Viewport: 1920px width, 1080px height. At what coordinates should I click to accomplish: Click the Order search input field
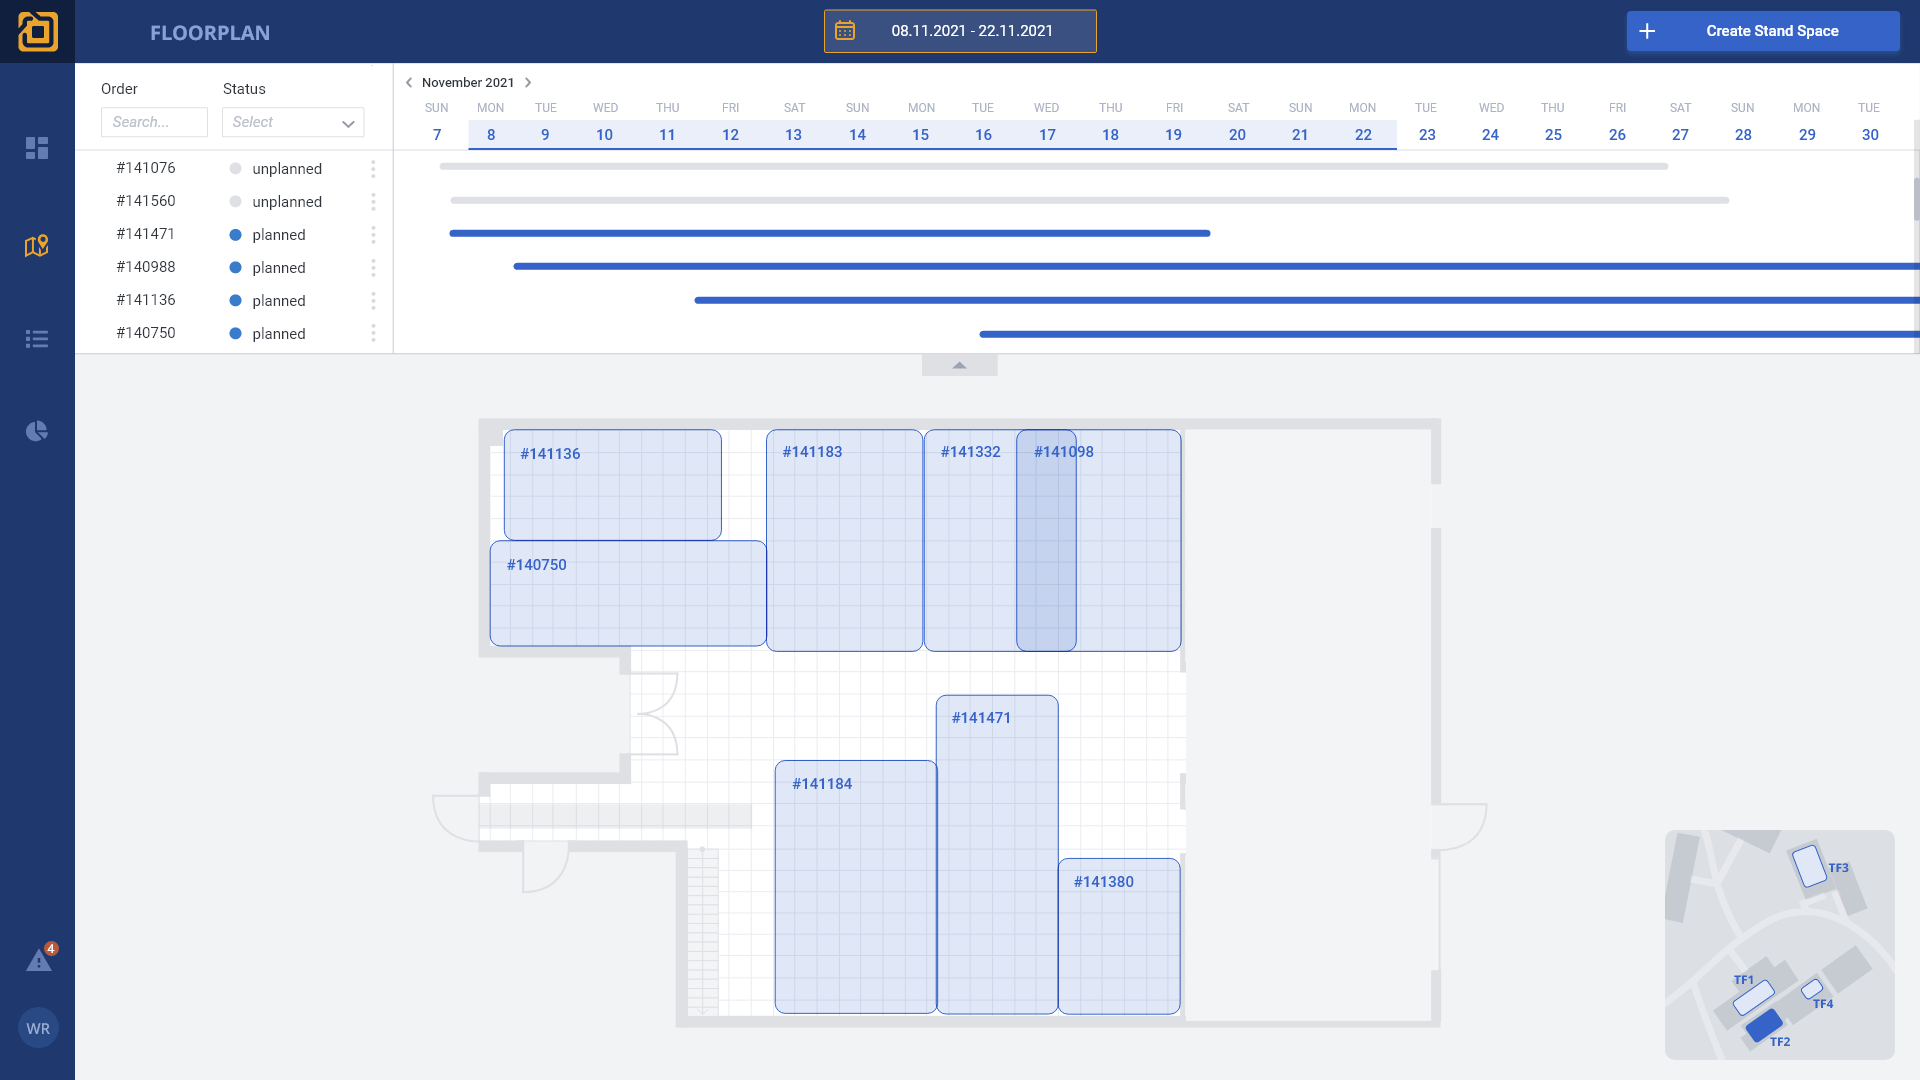coord(154,122)
